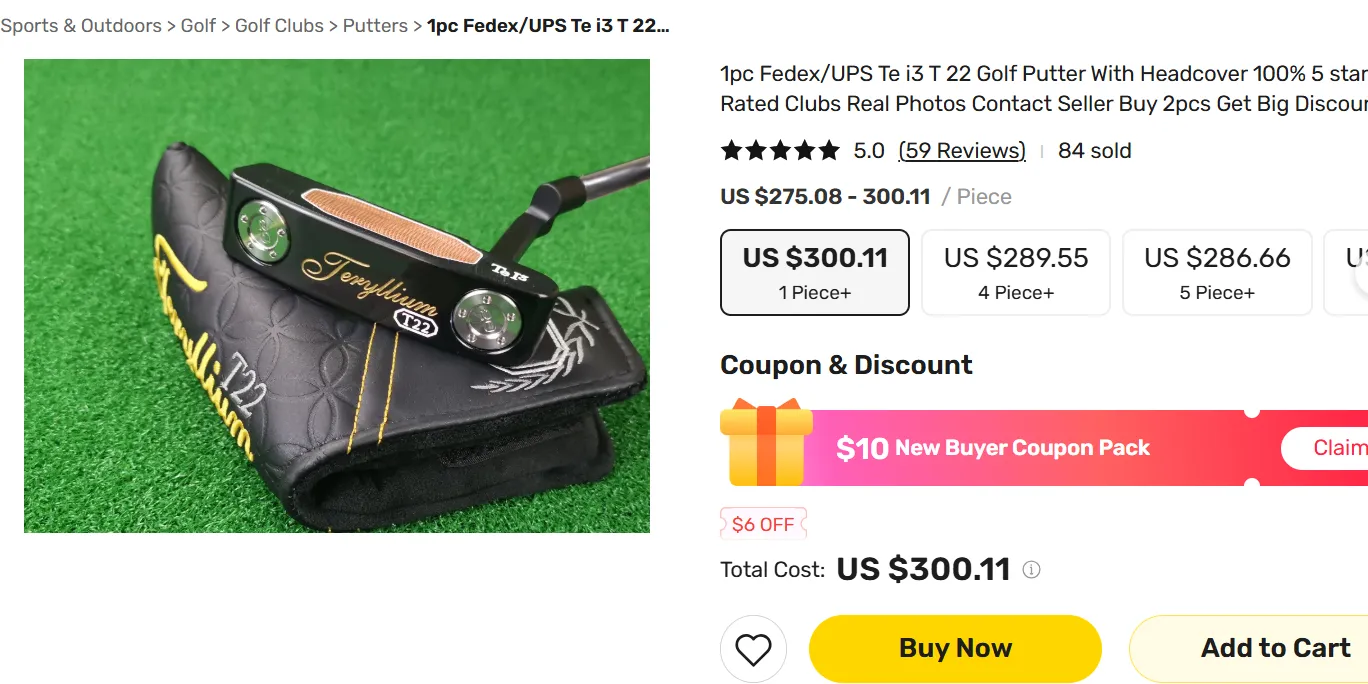Click the Total Cost info icon
This screenshot has height=684, width=1368.
1031,570
